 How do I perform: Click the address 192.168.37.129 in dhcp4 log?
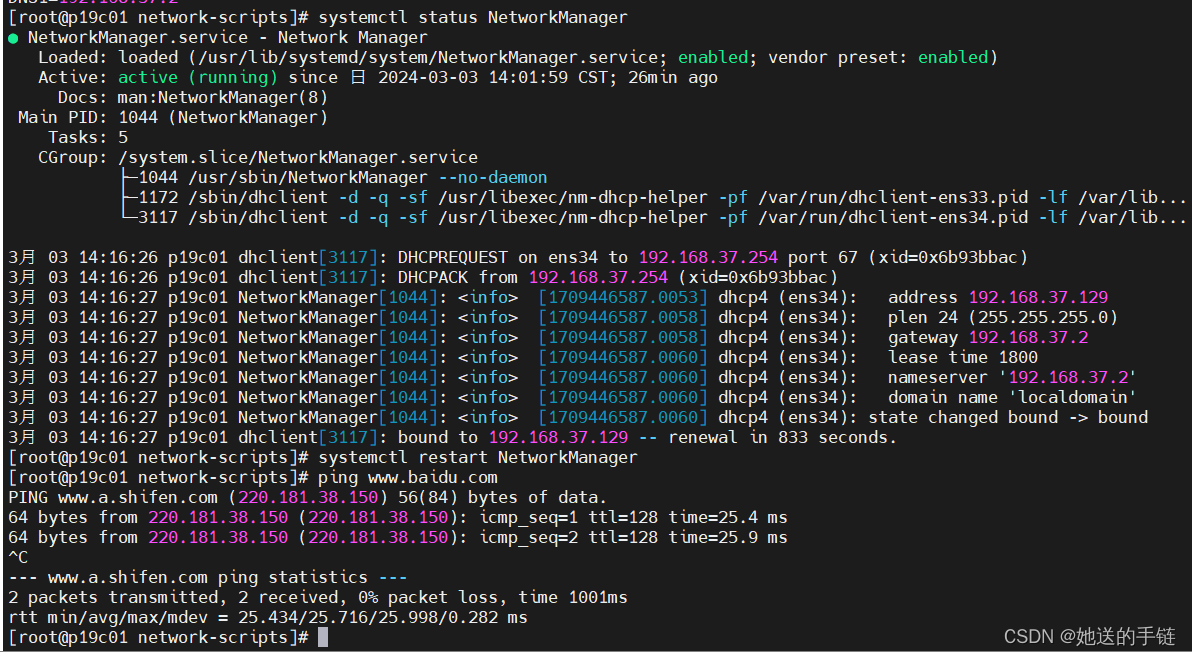(1038, 297)
